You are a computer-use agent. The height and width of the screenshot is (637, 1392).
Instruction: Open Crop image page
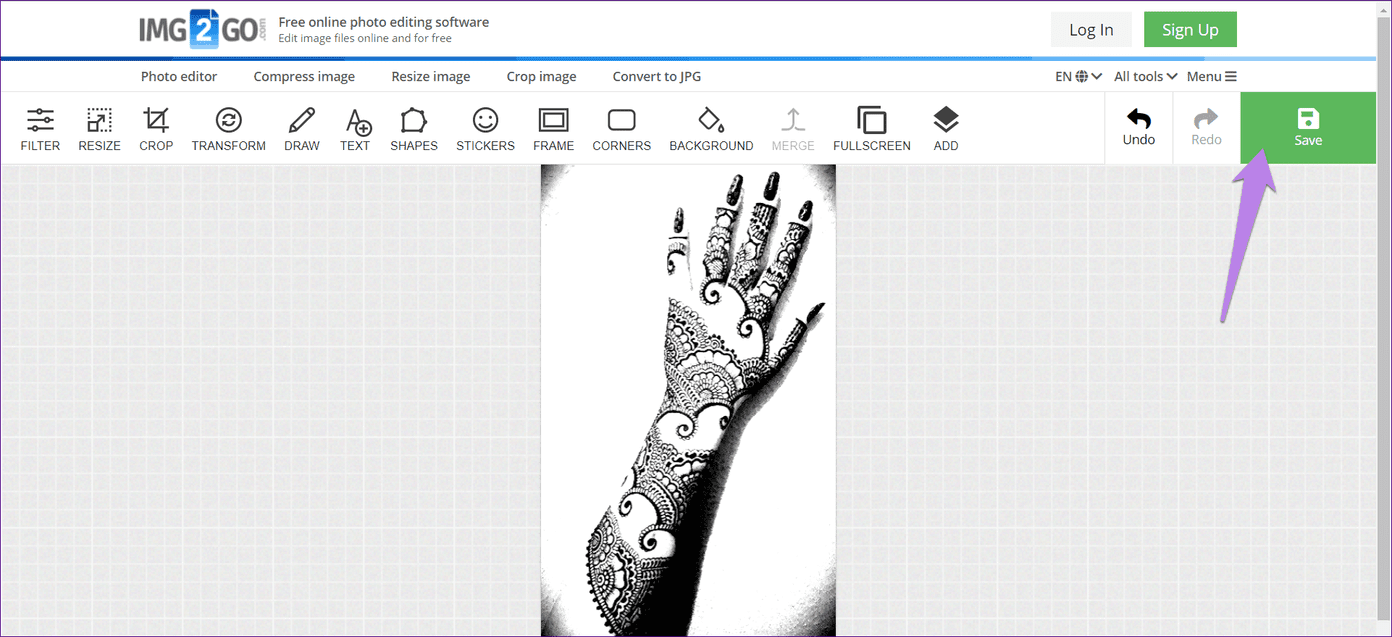pos(541,76)
